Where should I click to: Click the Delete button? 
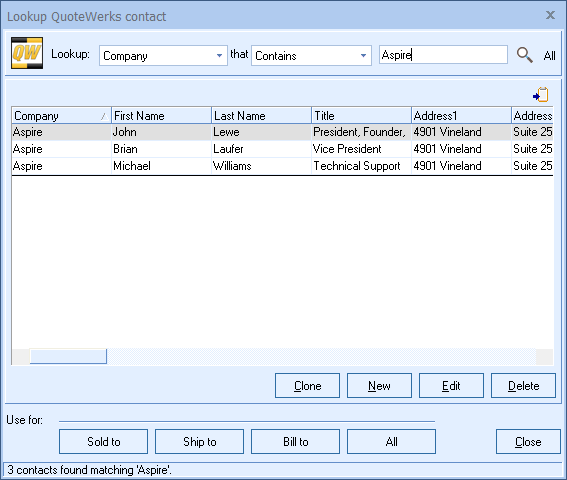pyautogui.click(x=523, y=386)
